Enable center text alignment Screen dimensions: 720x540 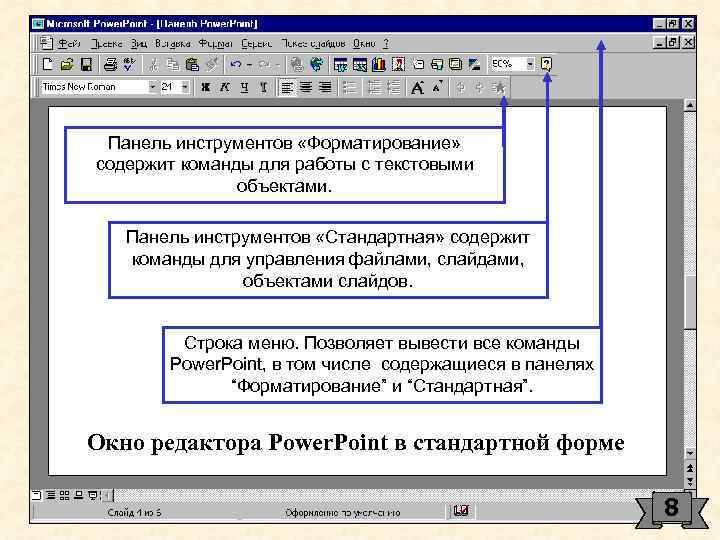coord(306,87)
